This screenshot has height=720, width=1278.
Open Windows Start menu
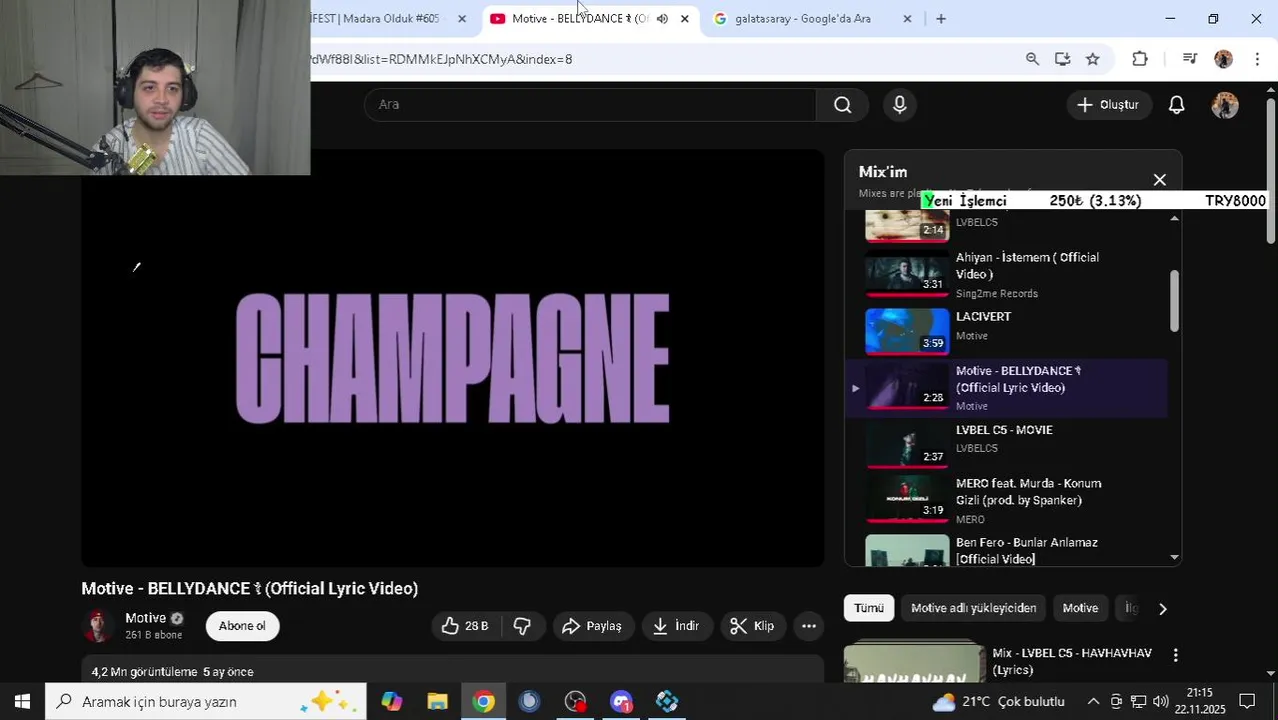22,702
